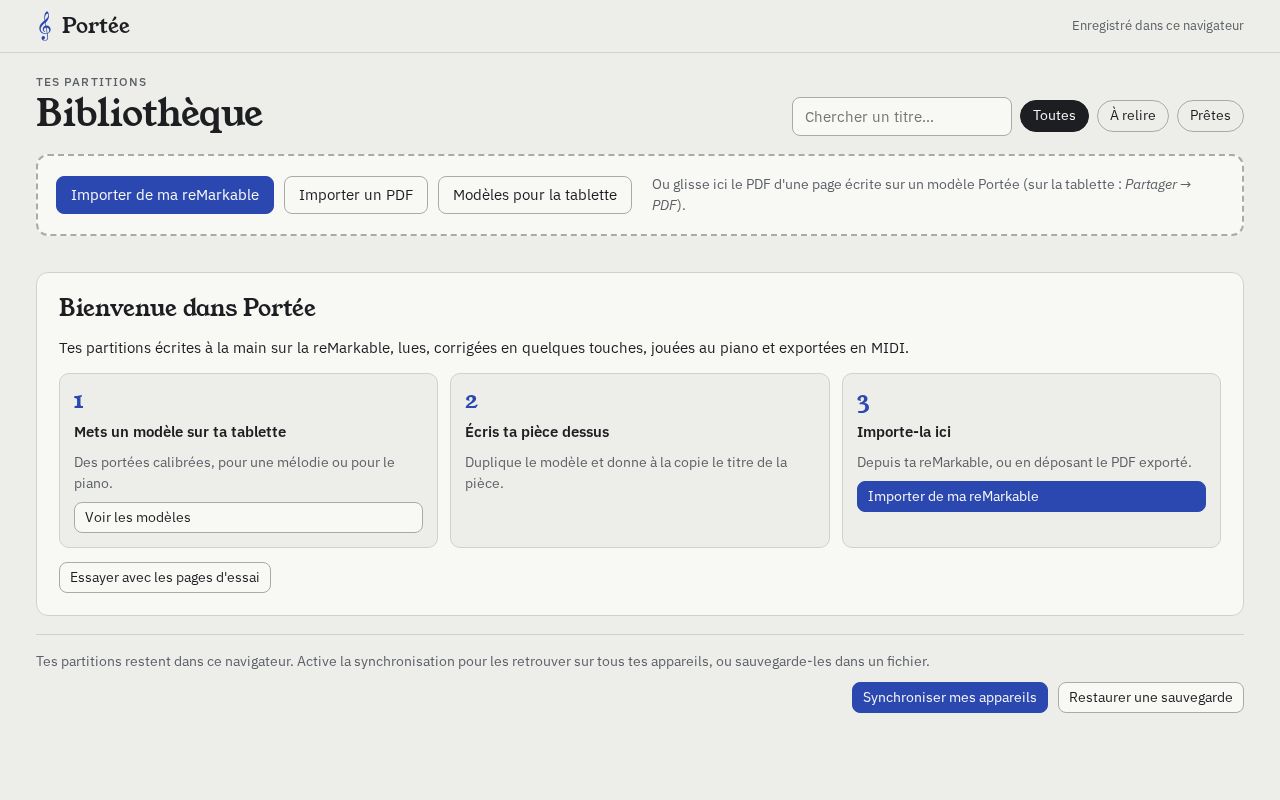
Task: Select the 'Toutes' filter
Action: 1054,116
